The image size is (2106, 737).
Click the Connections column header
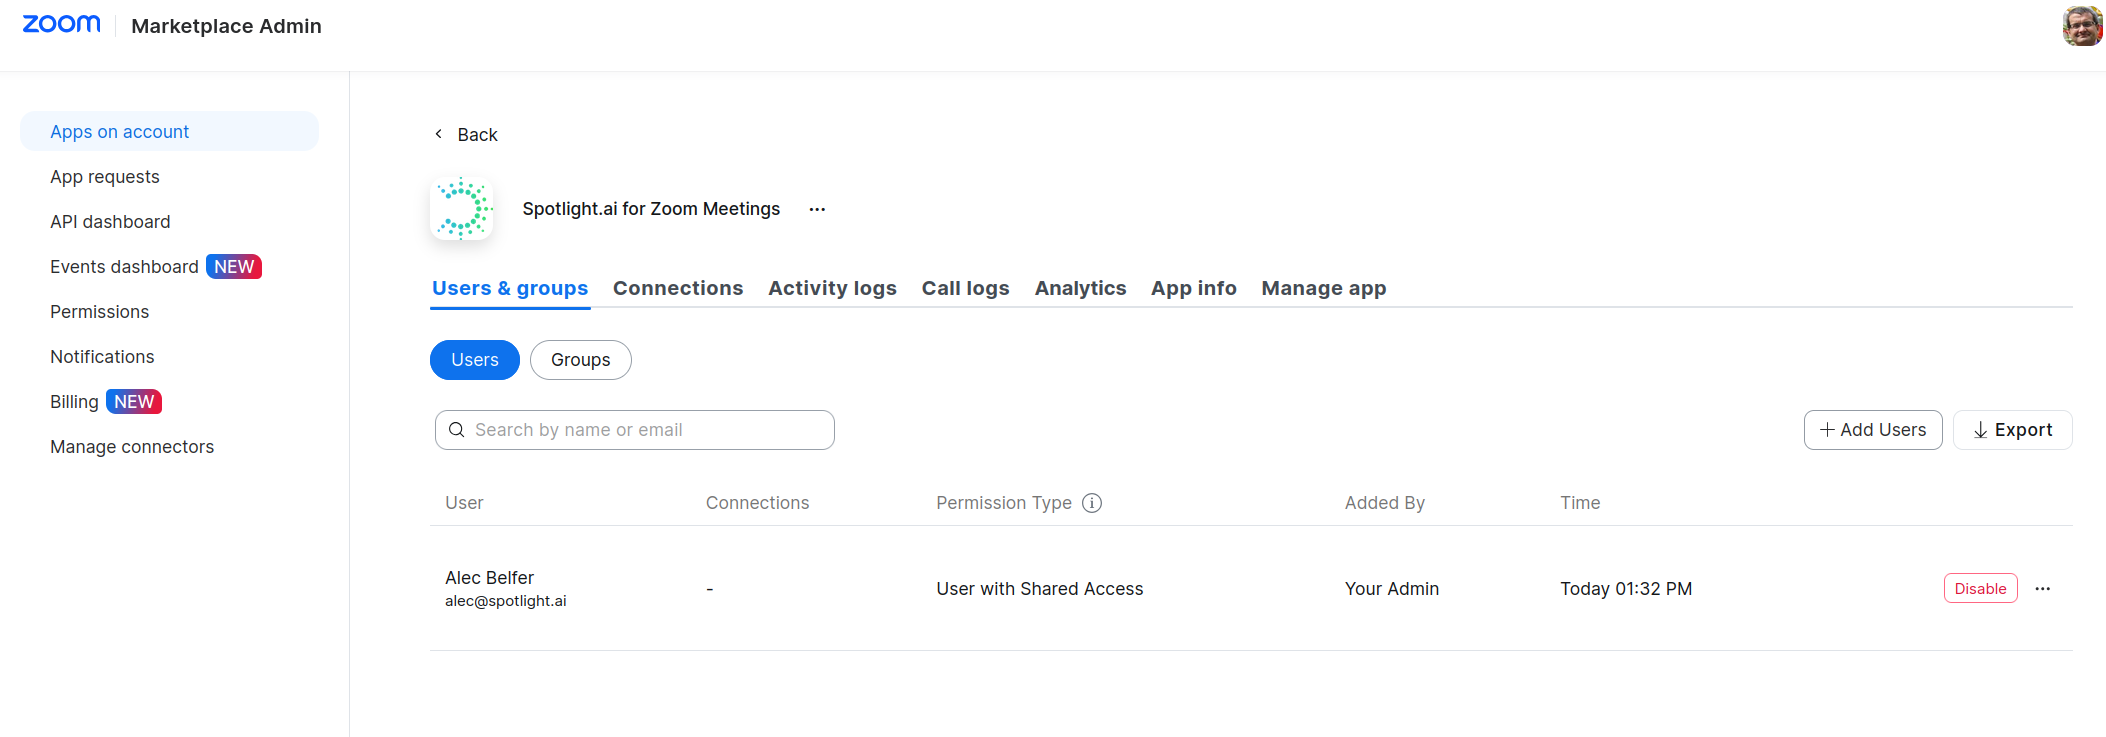(x=758, y=503)
